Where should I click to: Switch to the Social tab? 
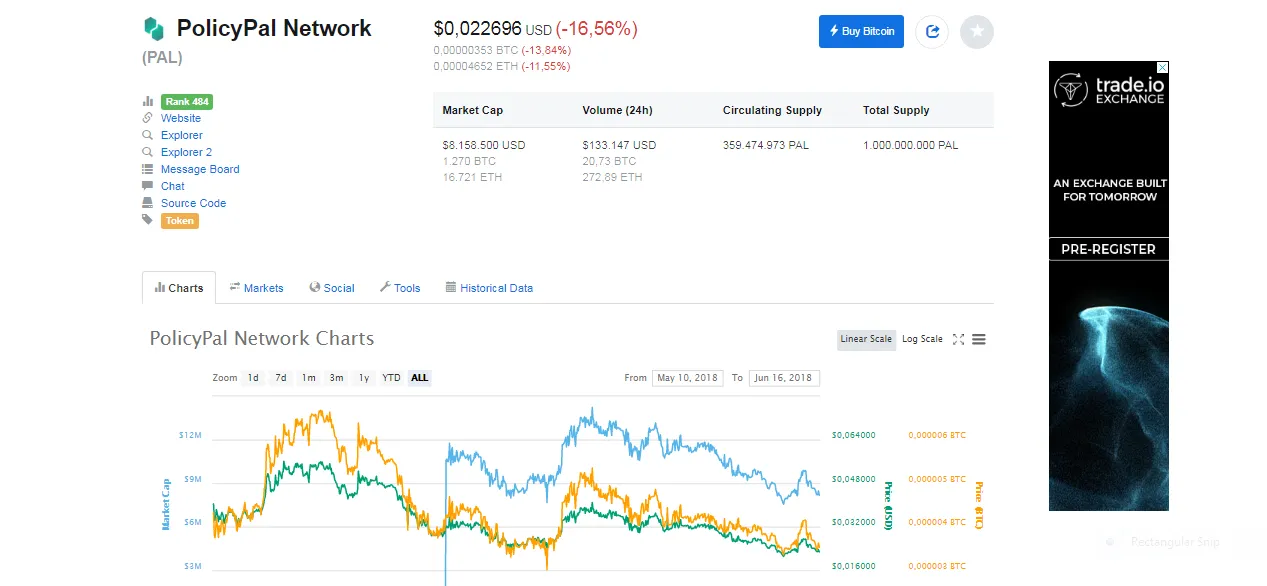tap(332, 288)
